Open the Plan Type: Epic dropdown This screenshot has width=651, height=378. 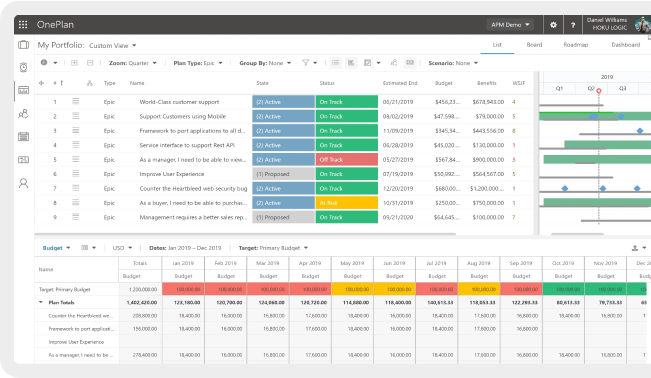[x=198, y=63]
